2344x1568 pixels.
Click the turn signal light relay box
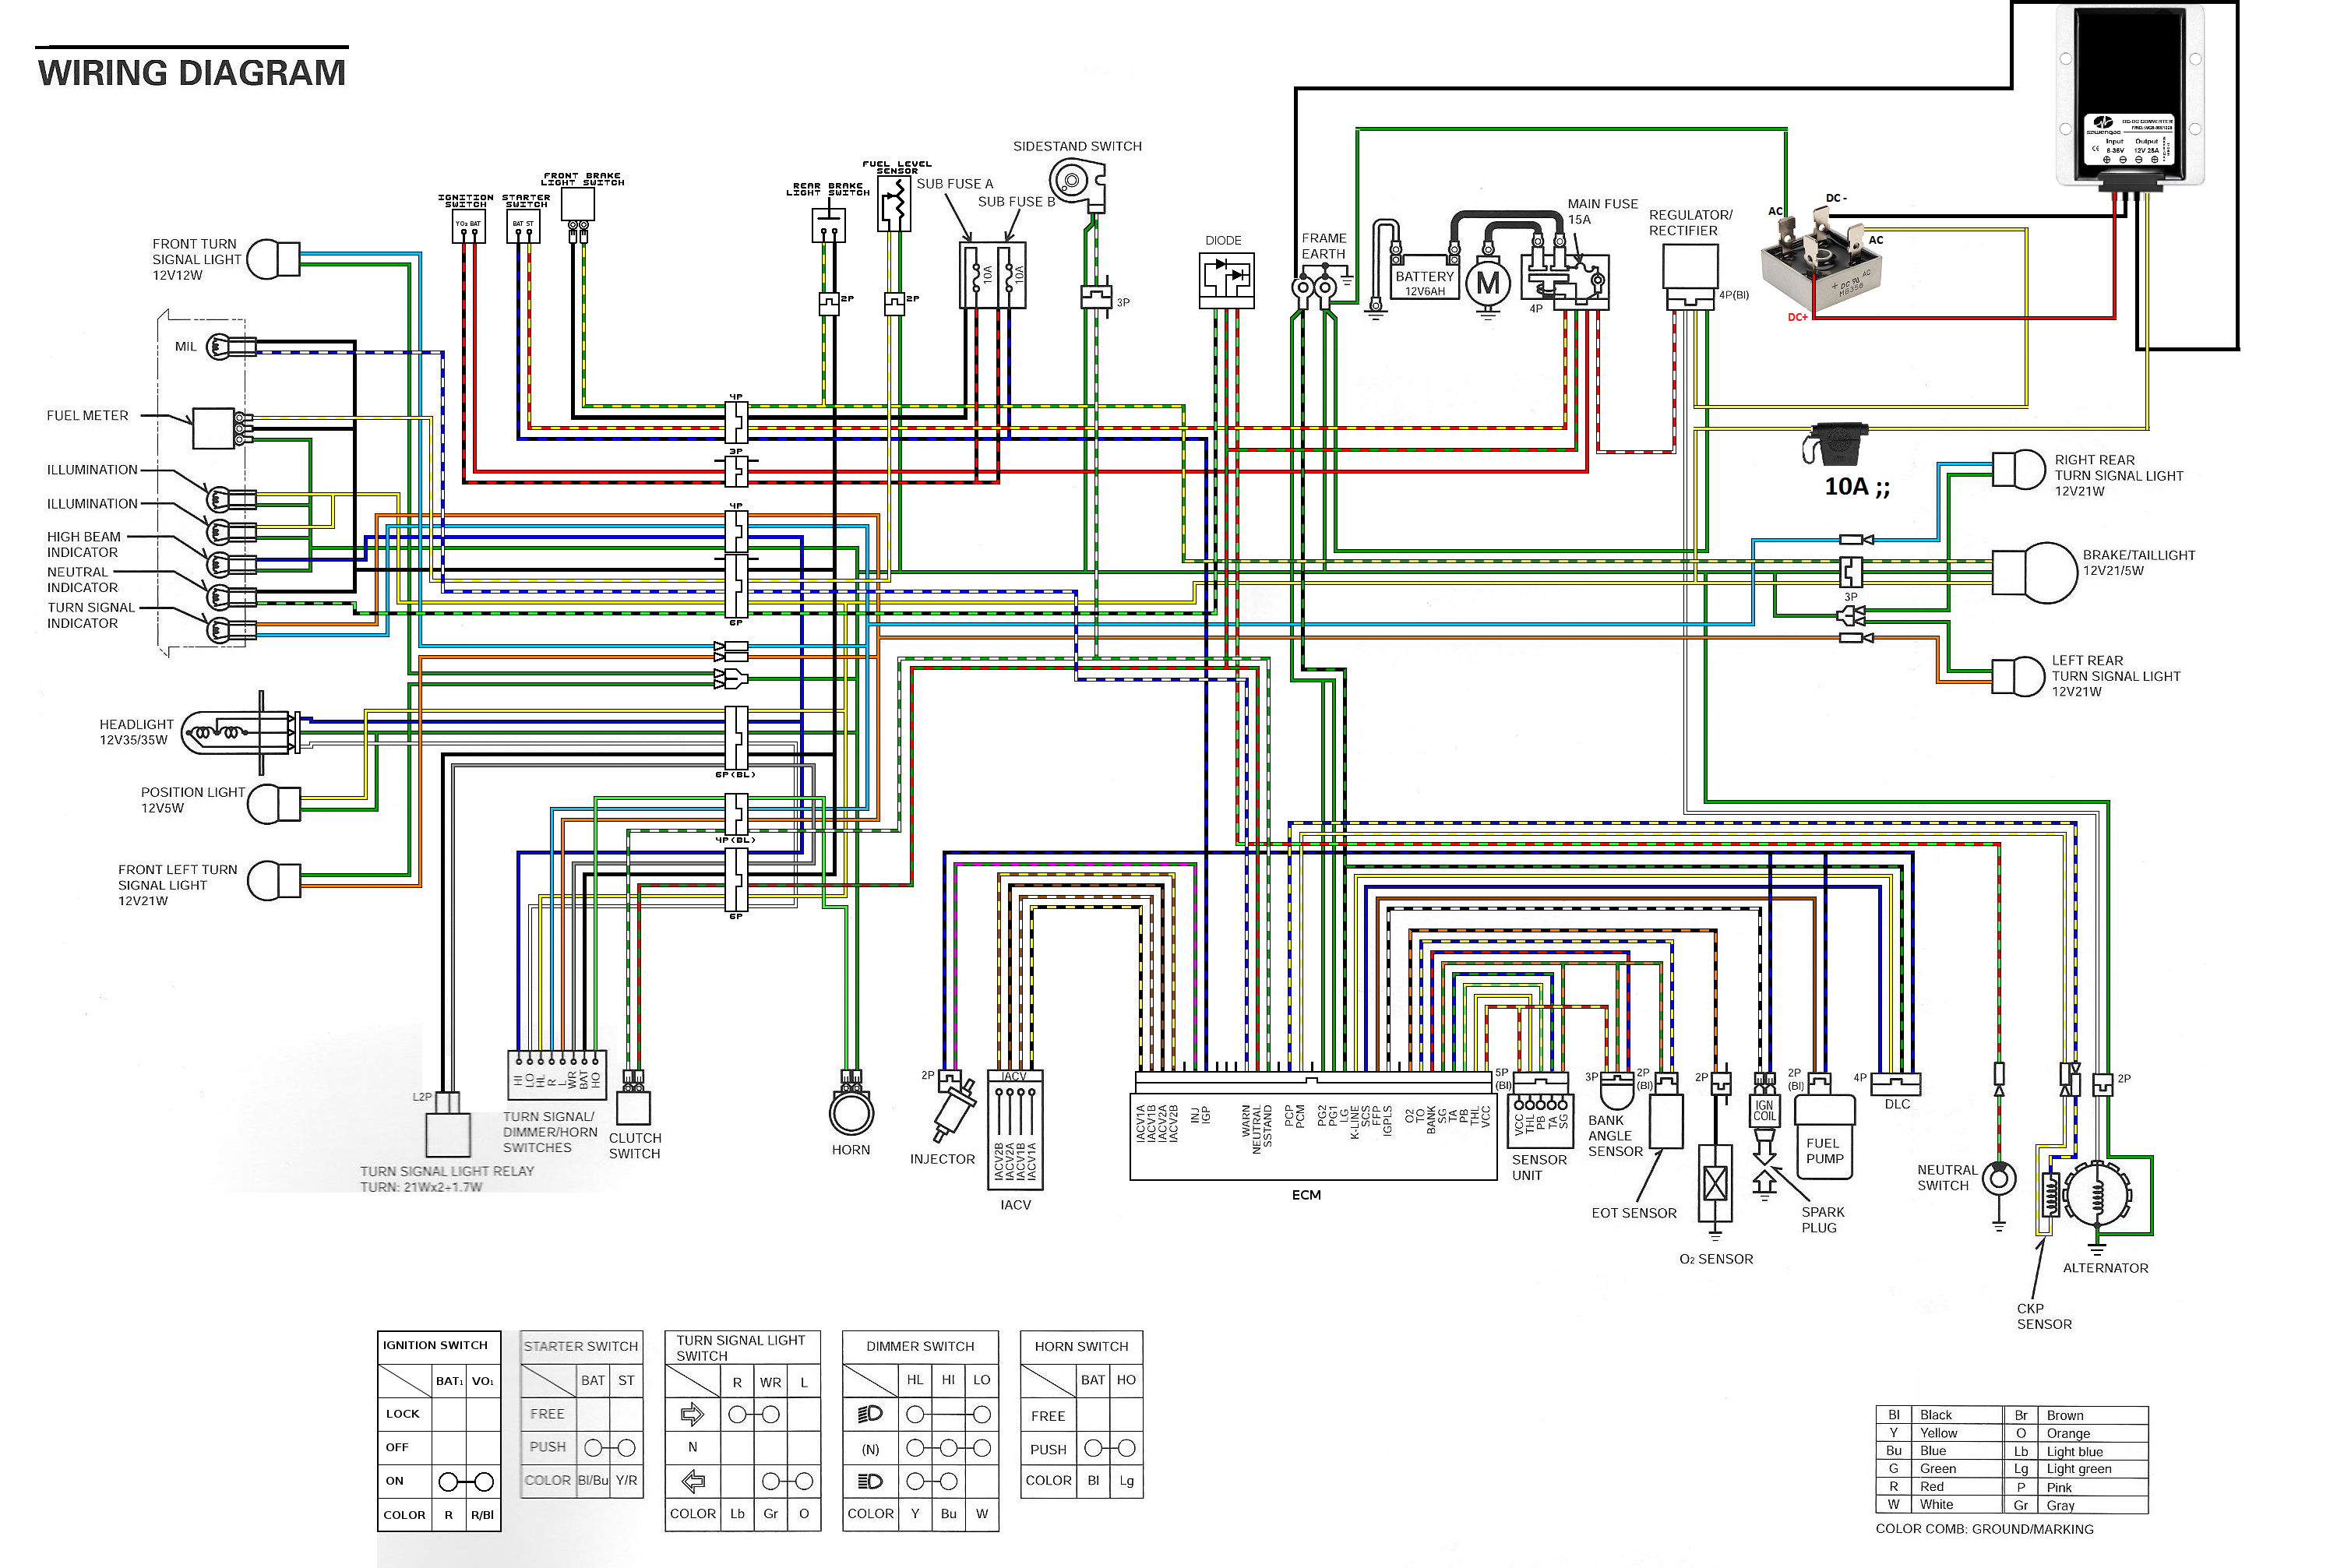(x=447, y=1135)
